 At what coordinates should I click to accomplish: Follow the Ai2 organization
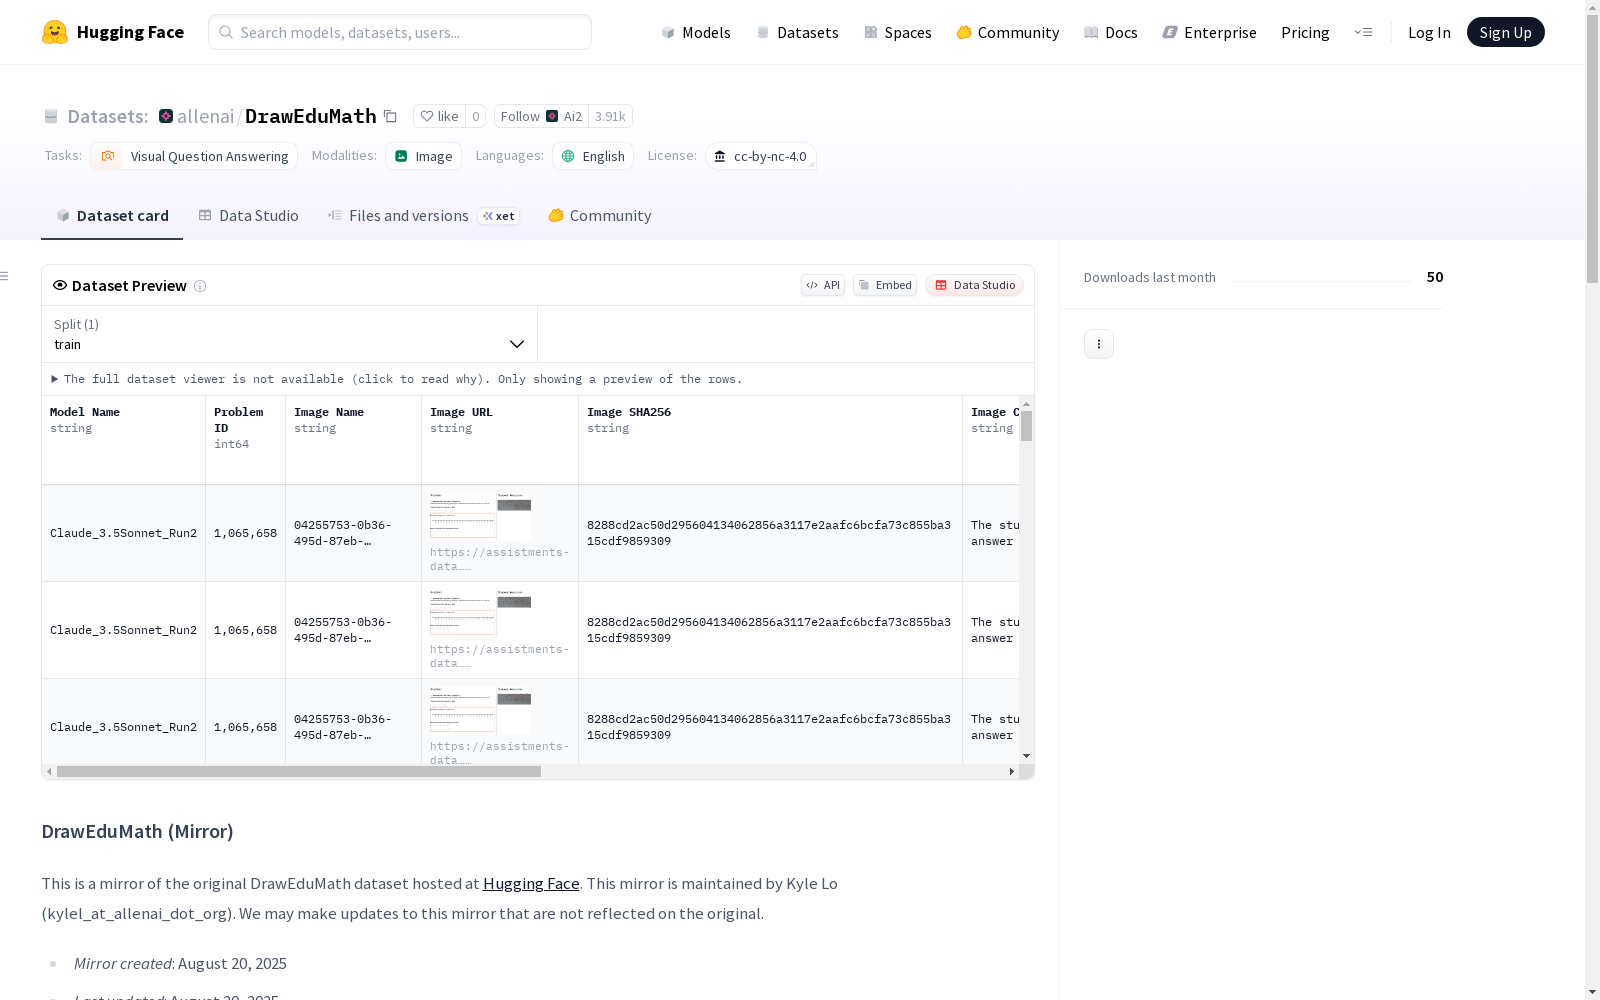[541, 117]
